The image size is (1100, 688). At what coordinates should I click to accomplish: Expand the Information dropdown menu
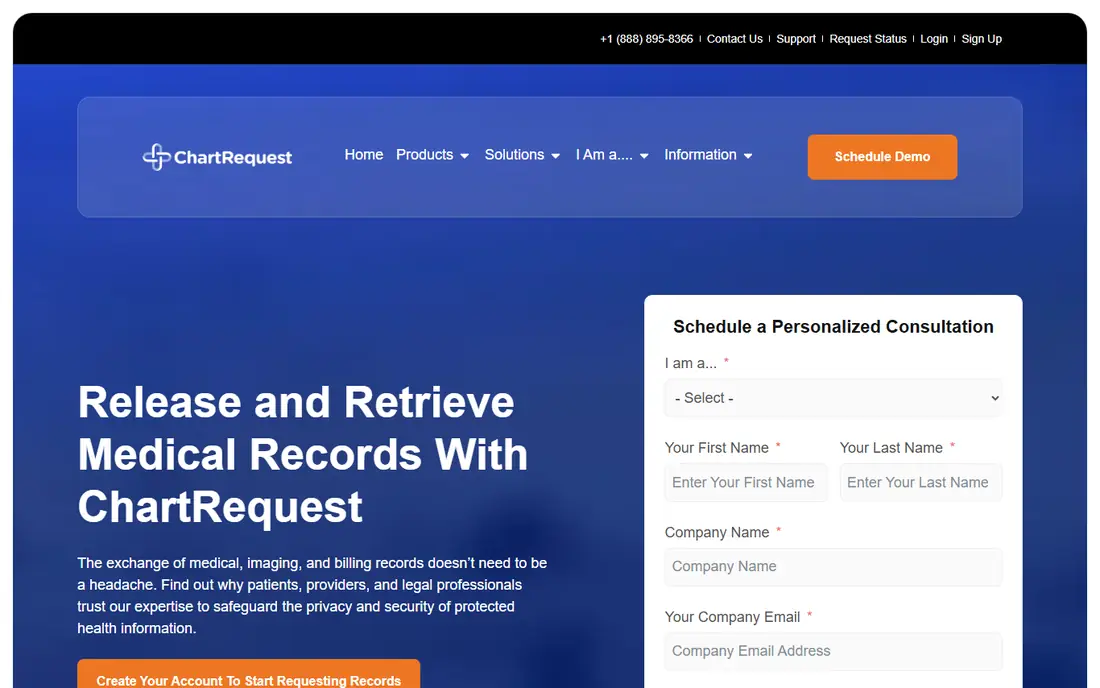pos(708,155)
